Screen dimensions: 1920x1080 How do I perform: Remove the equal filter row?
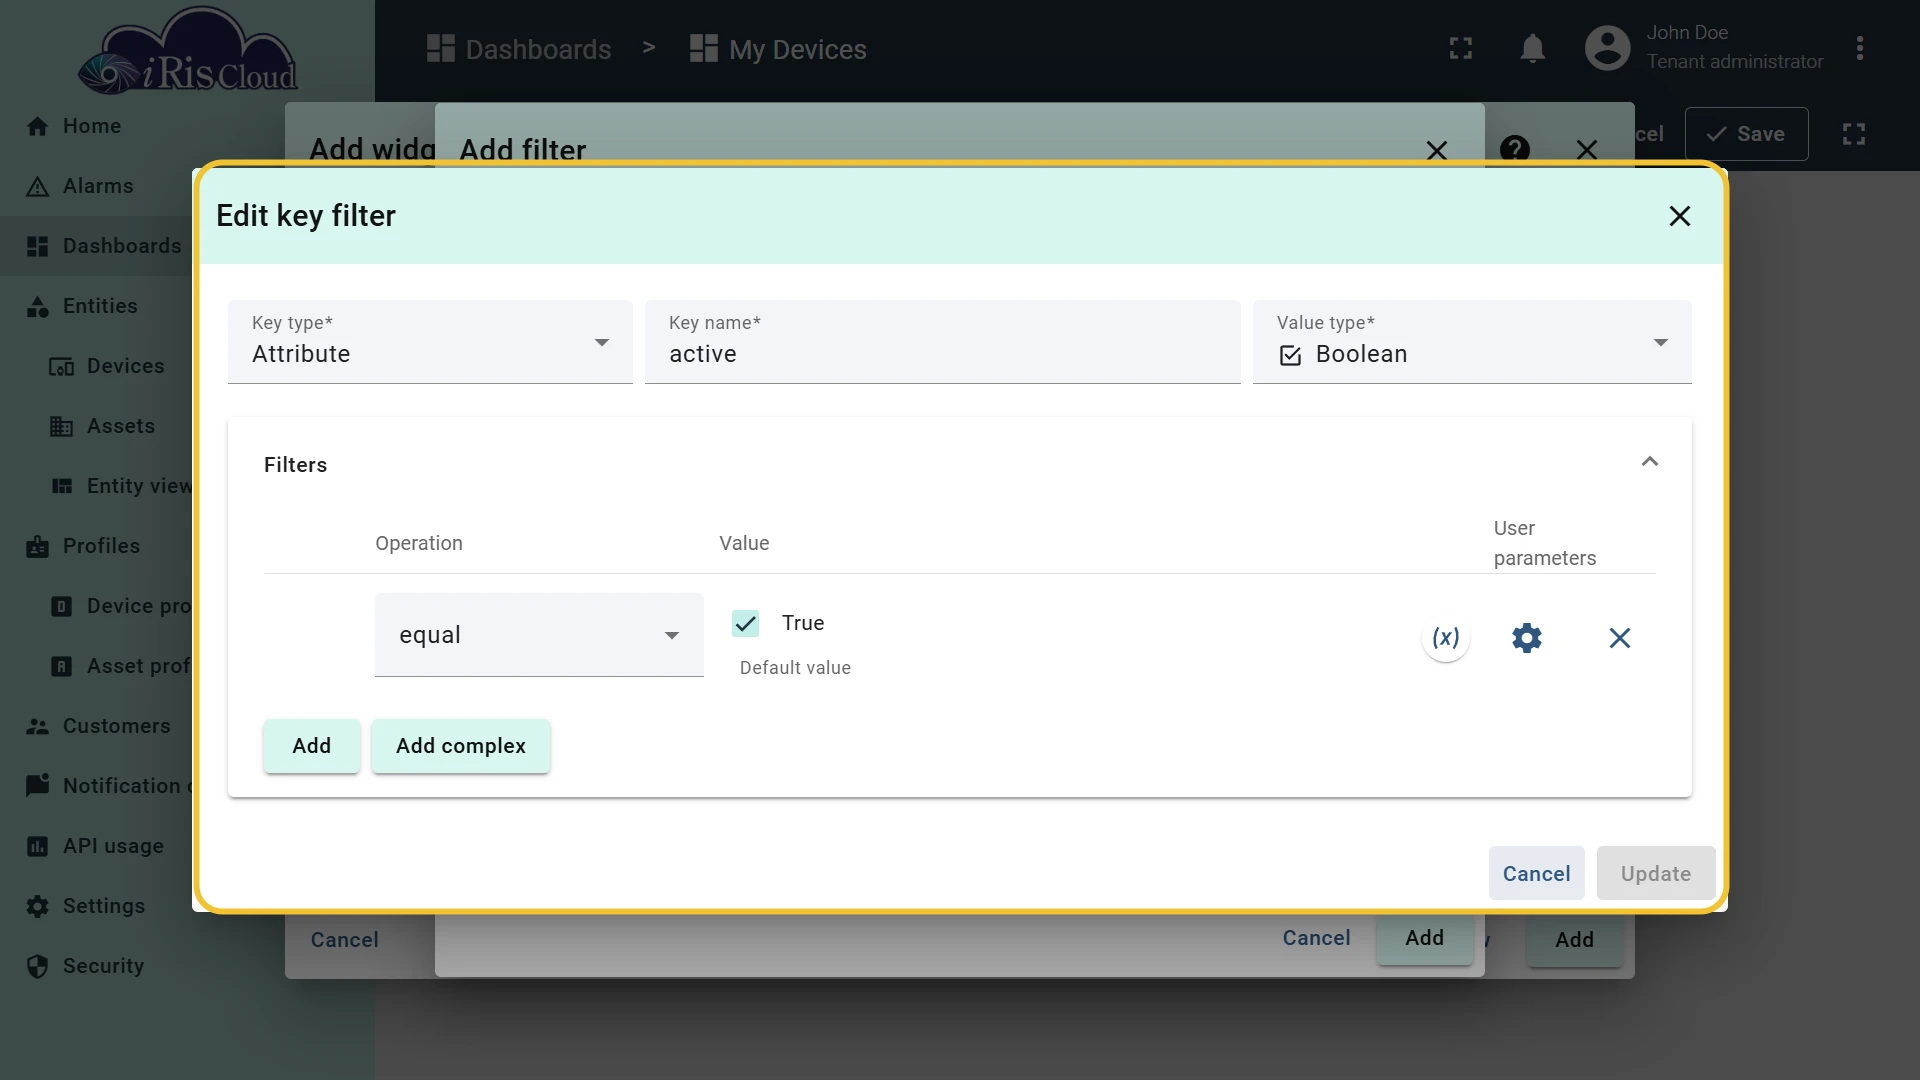1619,638
